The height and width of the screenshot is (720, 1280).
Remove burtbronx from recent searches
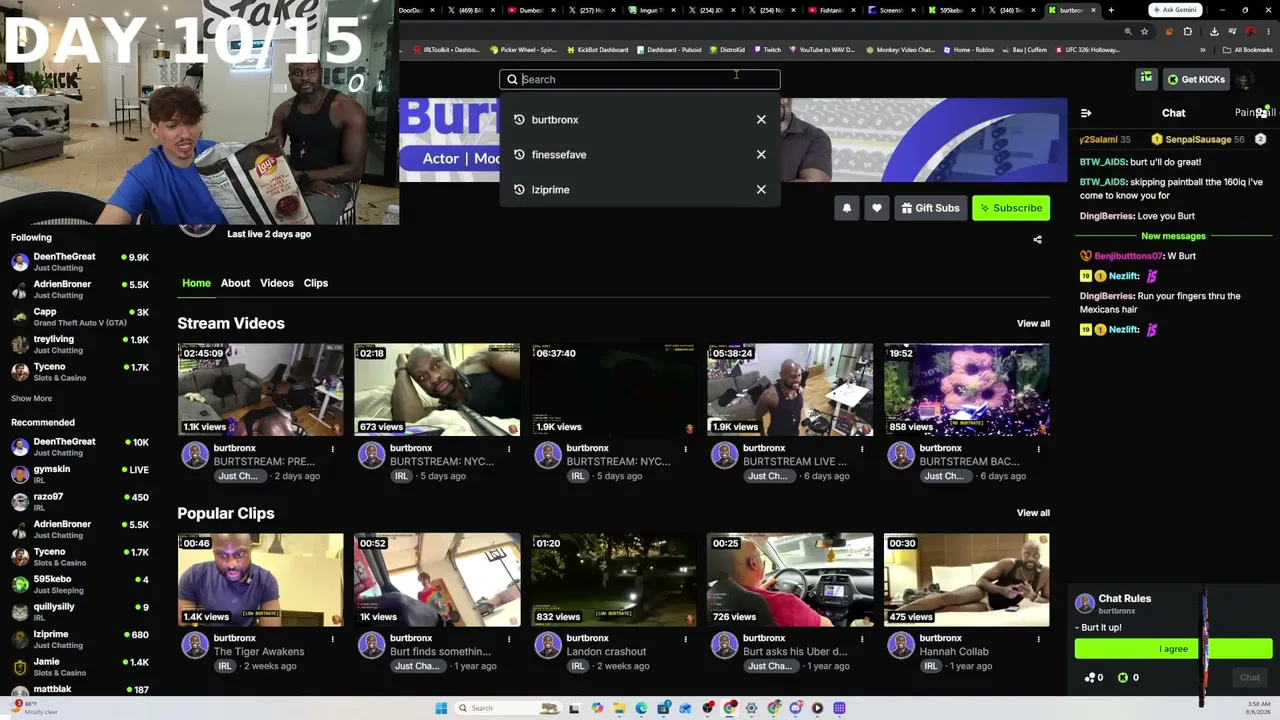761,120
